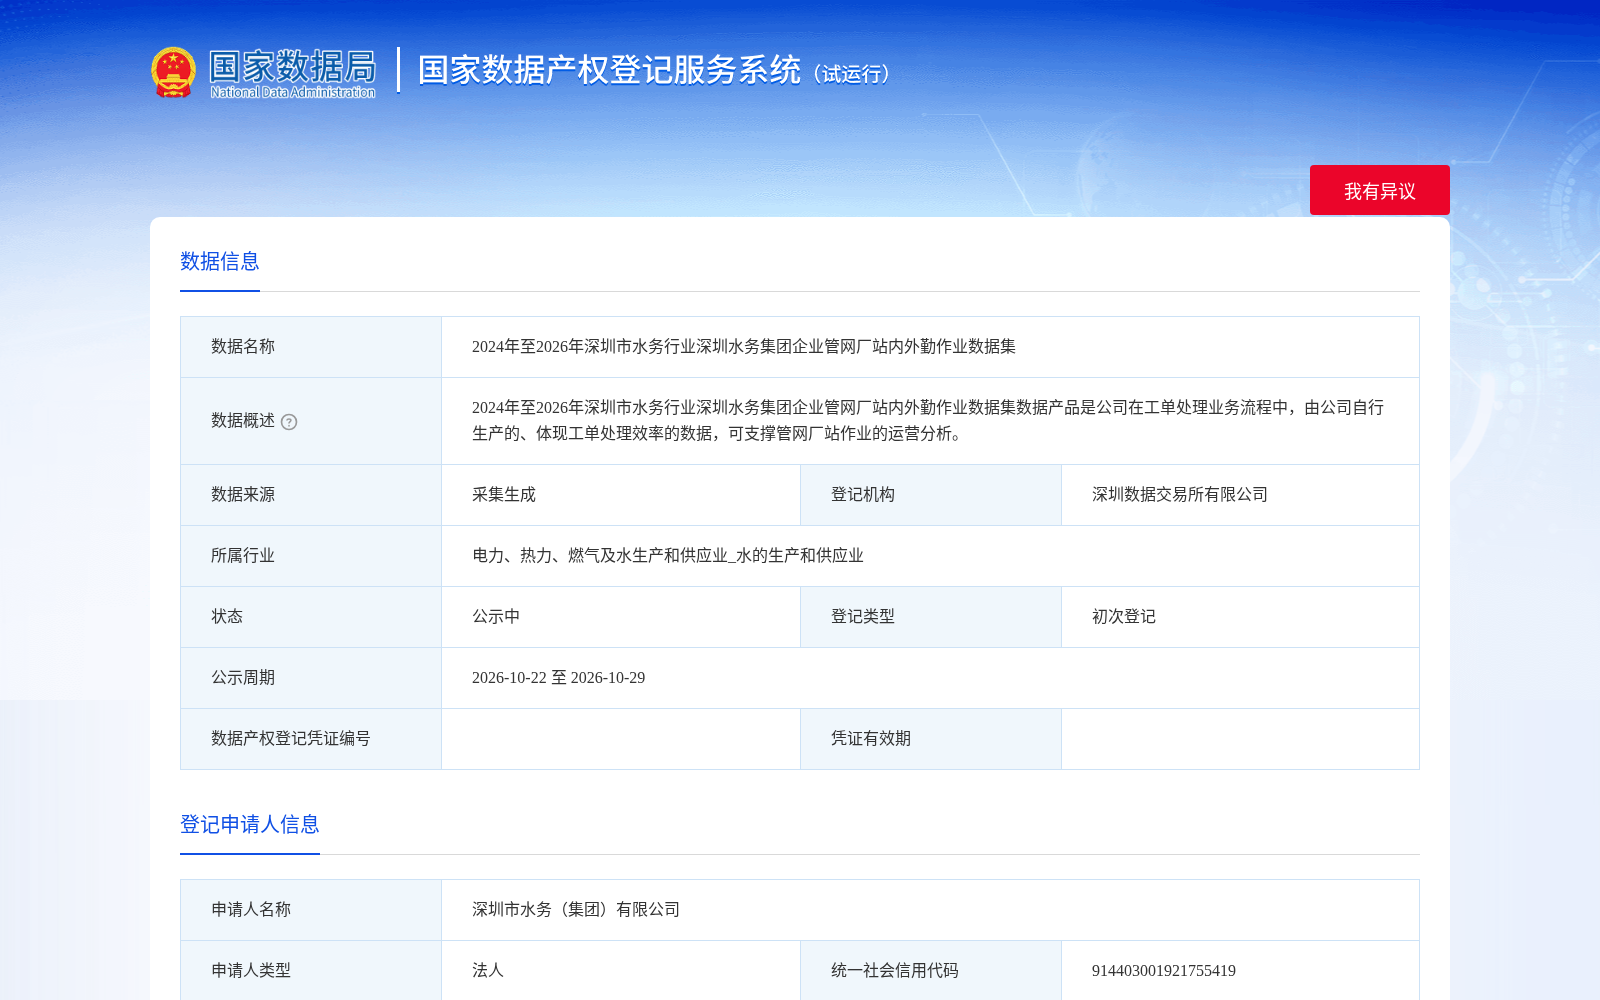Click the 深圳市水务（集团）有限公司 value

click(x=576, y=910)
